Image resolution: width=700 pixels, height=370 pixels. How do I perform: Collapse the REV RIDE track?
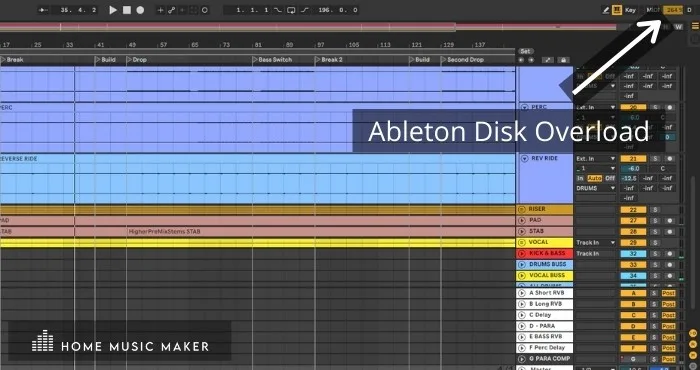tap(525, 158)
